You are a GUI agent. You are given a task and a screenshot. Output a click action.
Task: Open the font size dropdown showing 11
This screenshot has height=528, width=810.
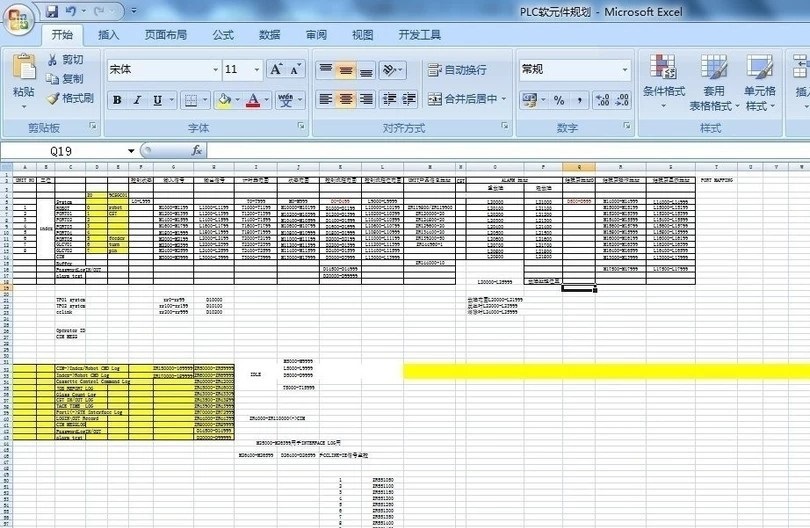coord(257,69)
